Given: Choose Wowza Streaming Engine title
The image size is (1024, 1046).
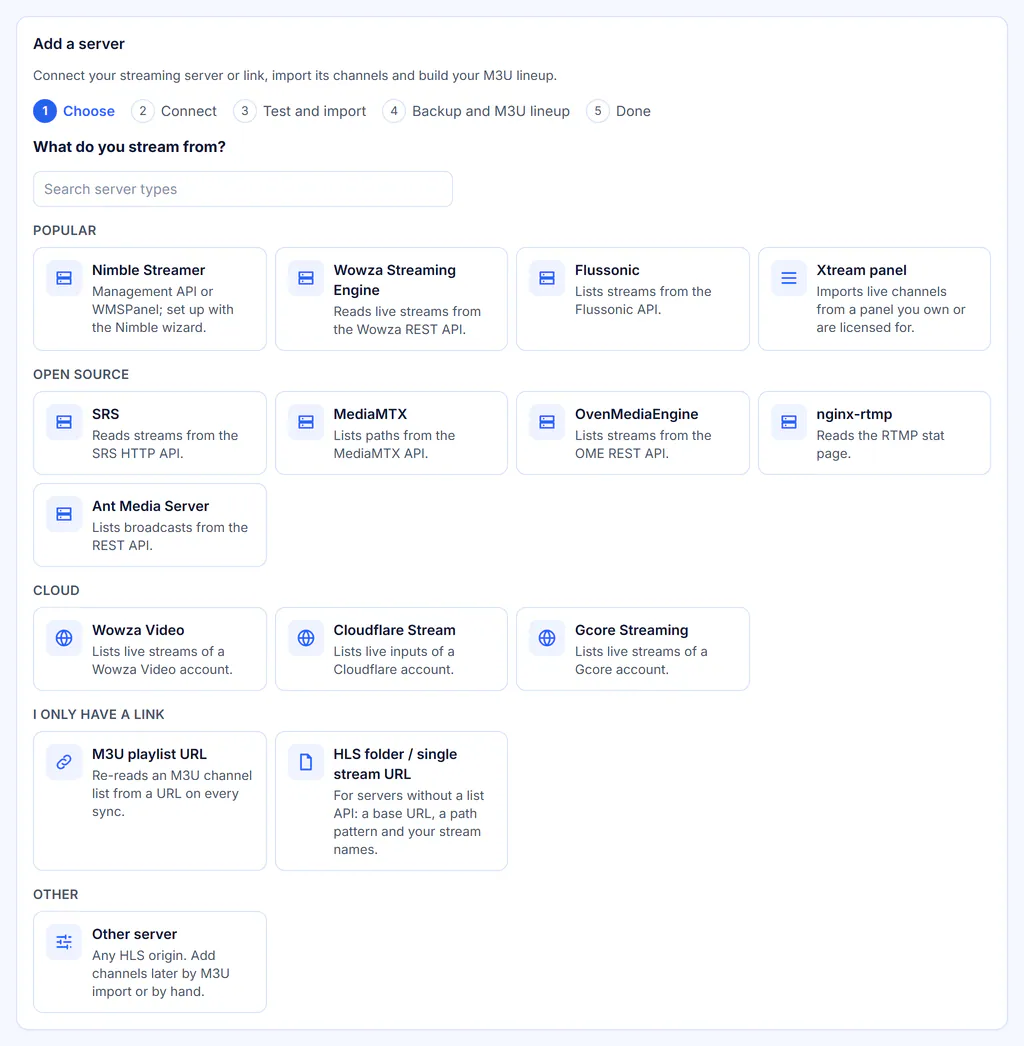Looking at the screenshot, I should tap(394, 280).
